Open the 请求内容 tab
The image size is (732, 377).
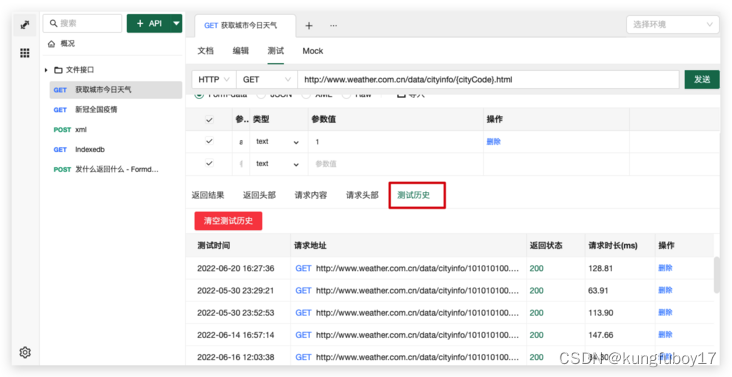(x=310, y=195)
